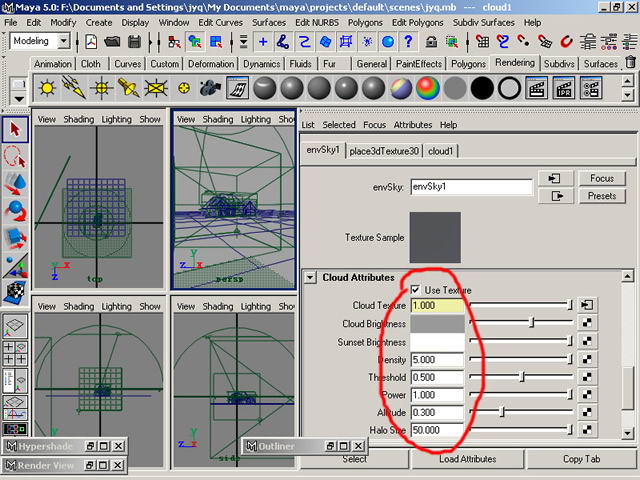640x480 pixels.
Task: Click the Load Attributes button
Action: [x=467, y=459]
